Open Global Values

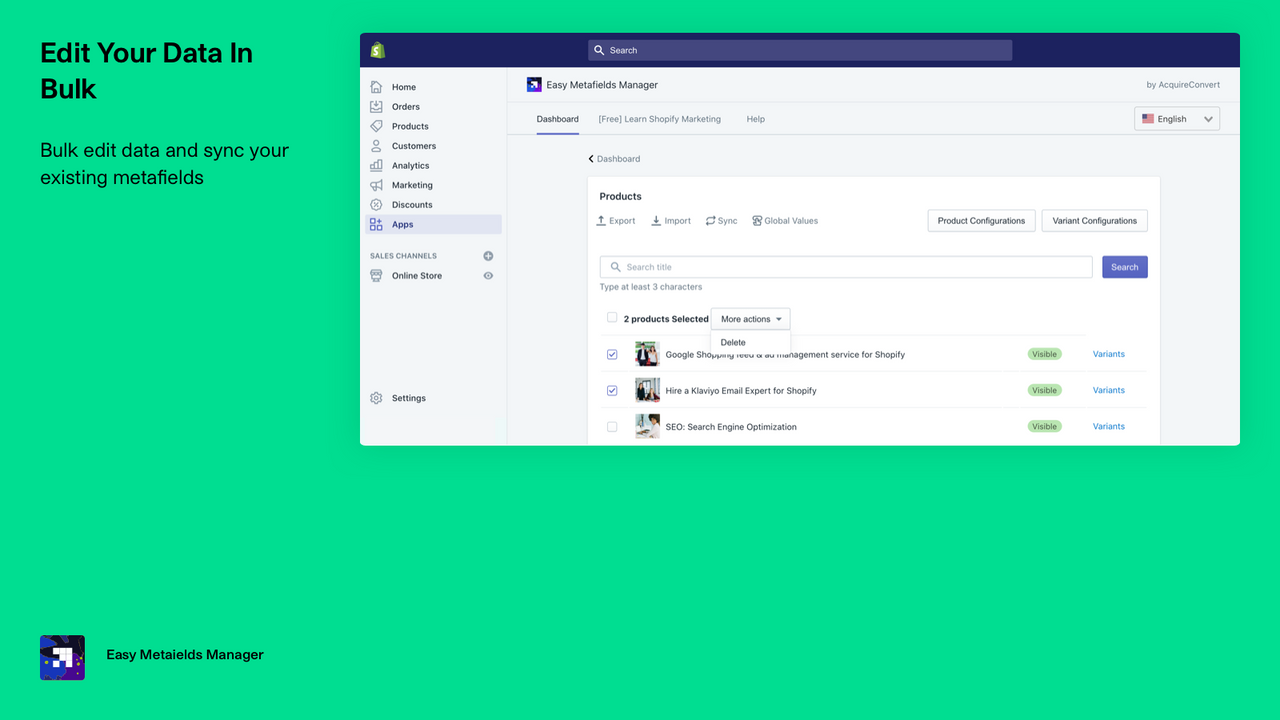(784, 220)
